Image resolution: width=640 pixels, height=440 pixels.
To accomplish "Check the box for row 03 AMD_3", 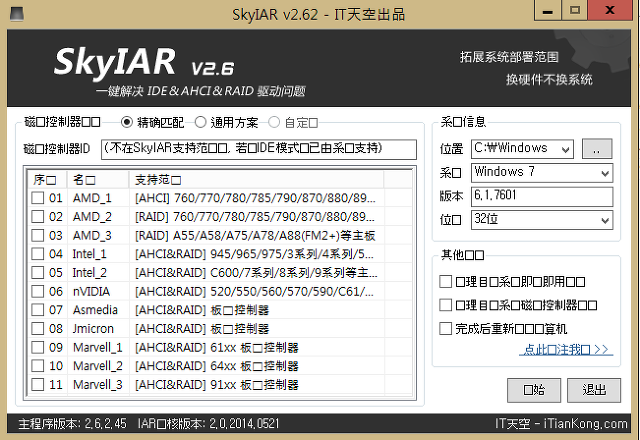I will [38, 235].
